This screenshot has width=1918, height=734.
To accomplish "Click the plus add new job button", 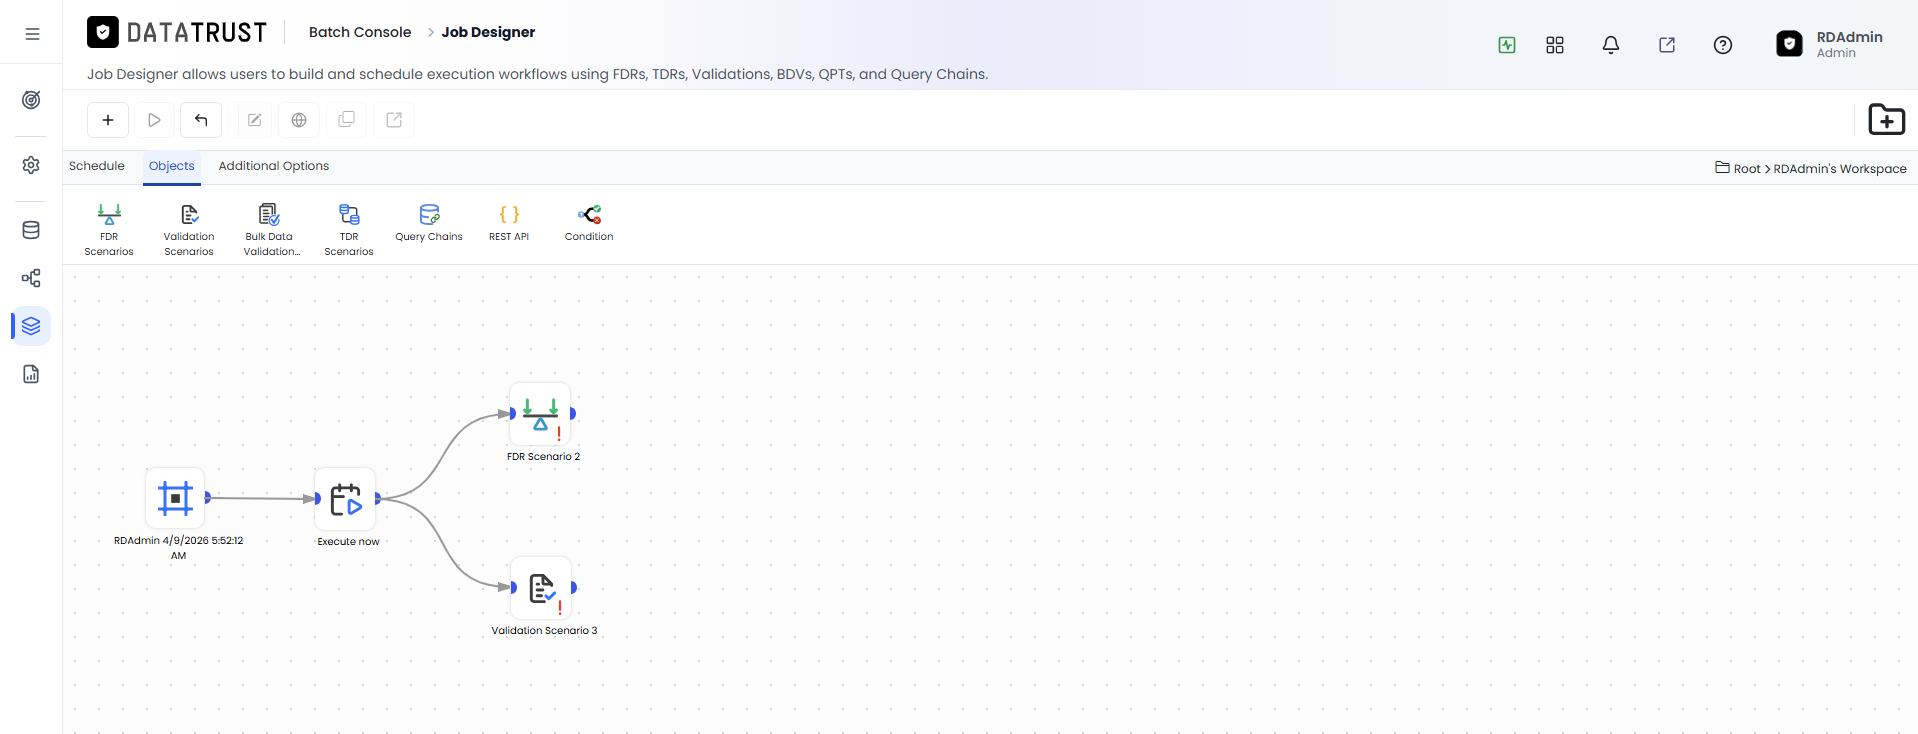I will [108, 120].
